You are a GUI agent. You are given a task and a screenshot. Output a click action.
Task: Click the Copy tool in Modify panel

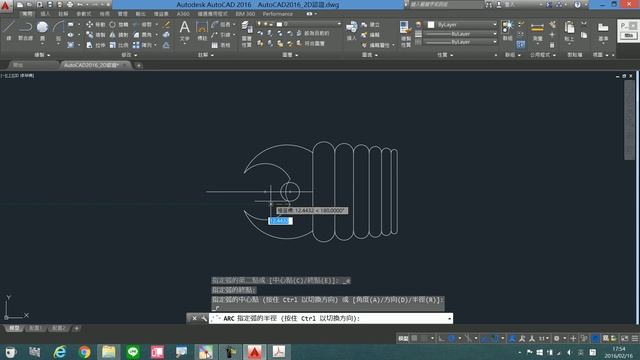(x=90, y=35)
